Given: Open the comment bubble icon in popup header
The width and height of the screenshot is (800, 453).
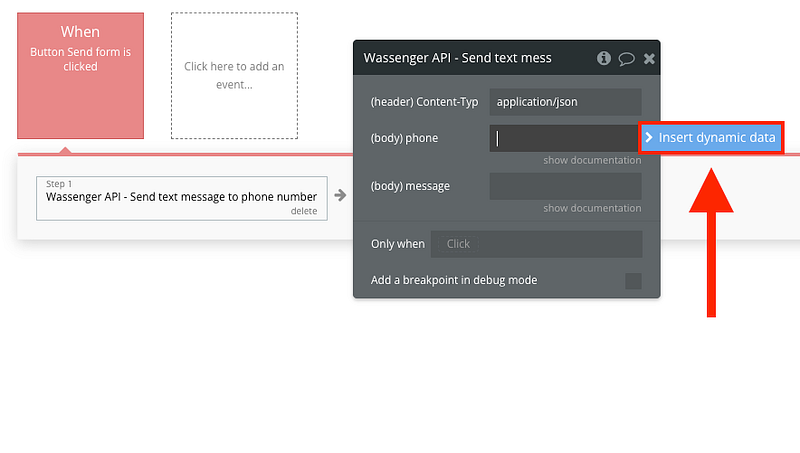Looking at the screenshot, I should tap(626, 59).
